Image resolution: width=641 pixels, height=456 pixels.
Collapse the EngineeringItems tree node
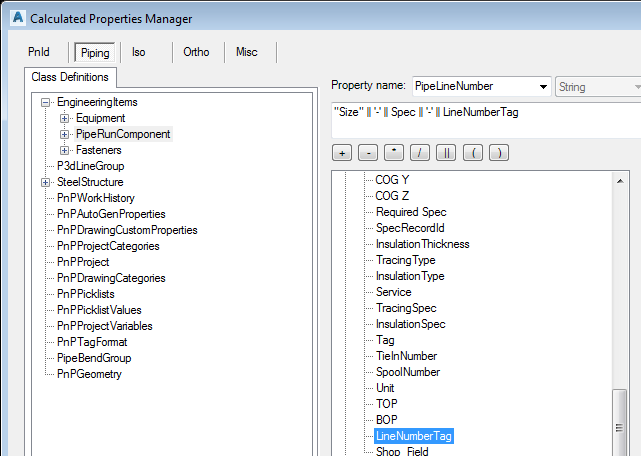point(46,102)
